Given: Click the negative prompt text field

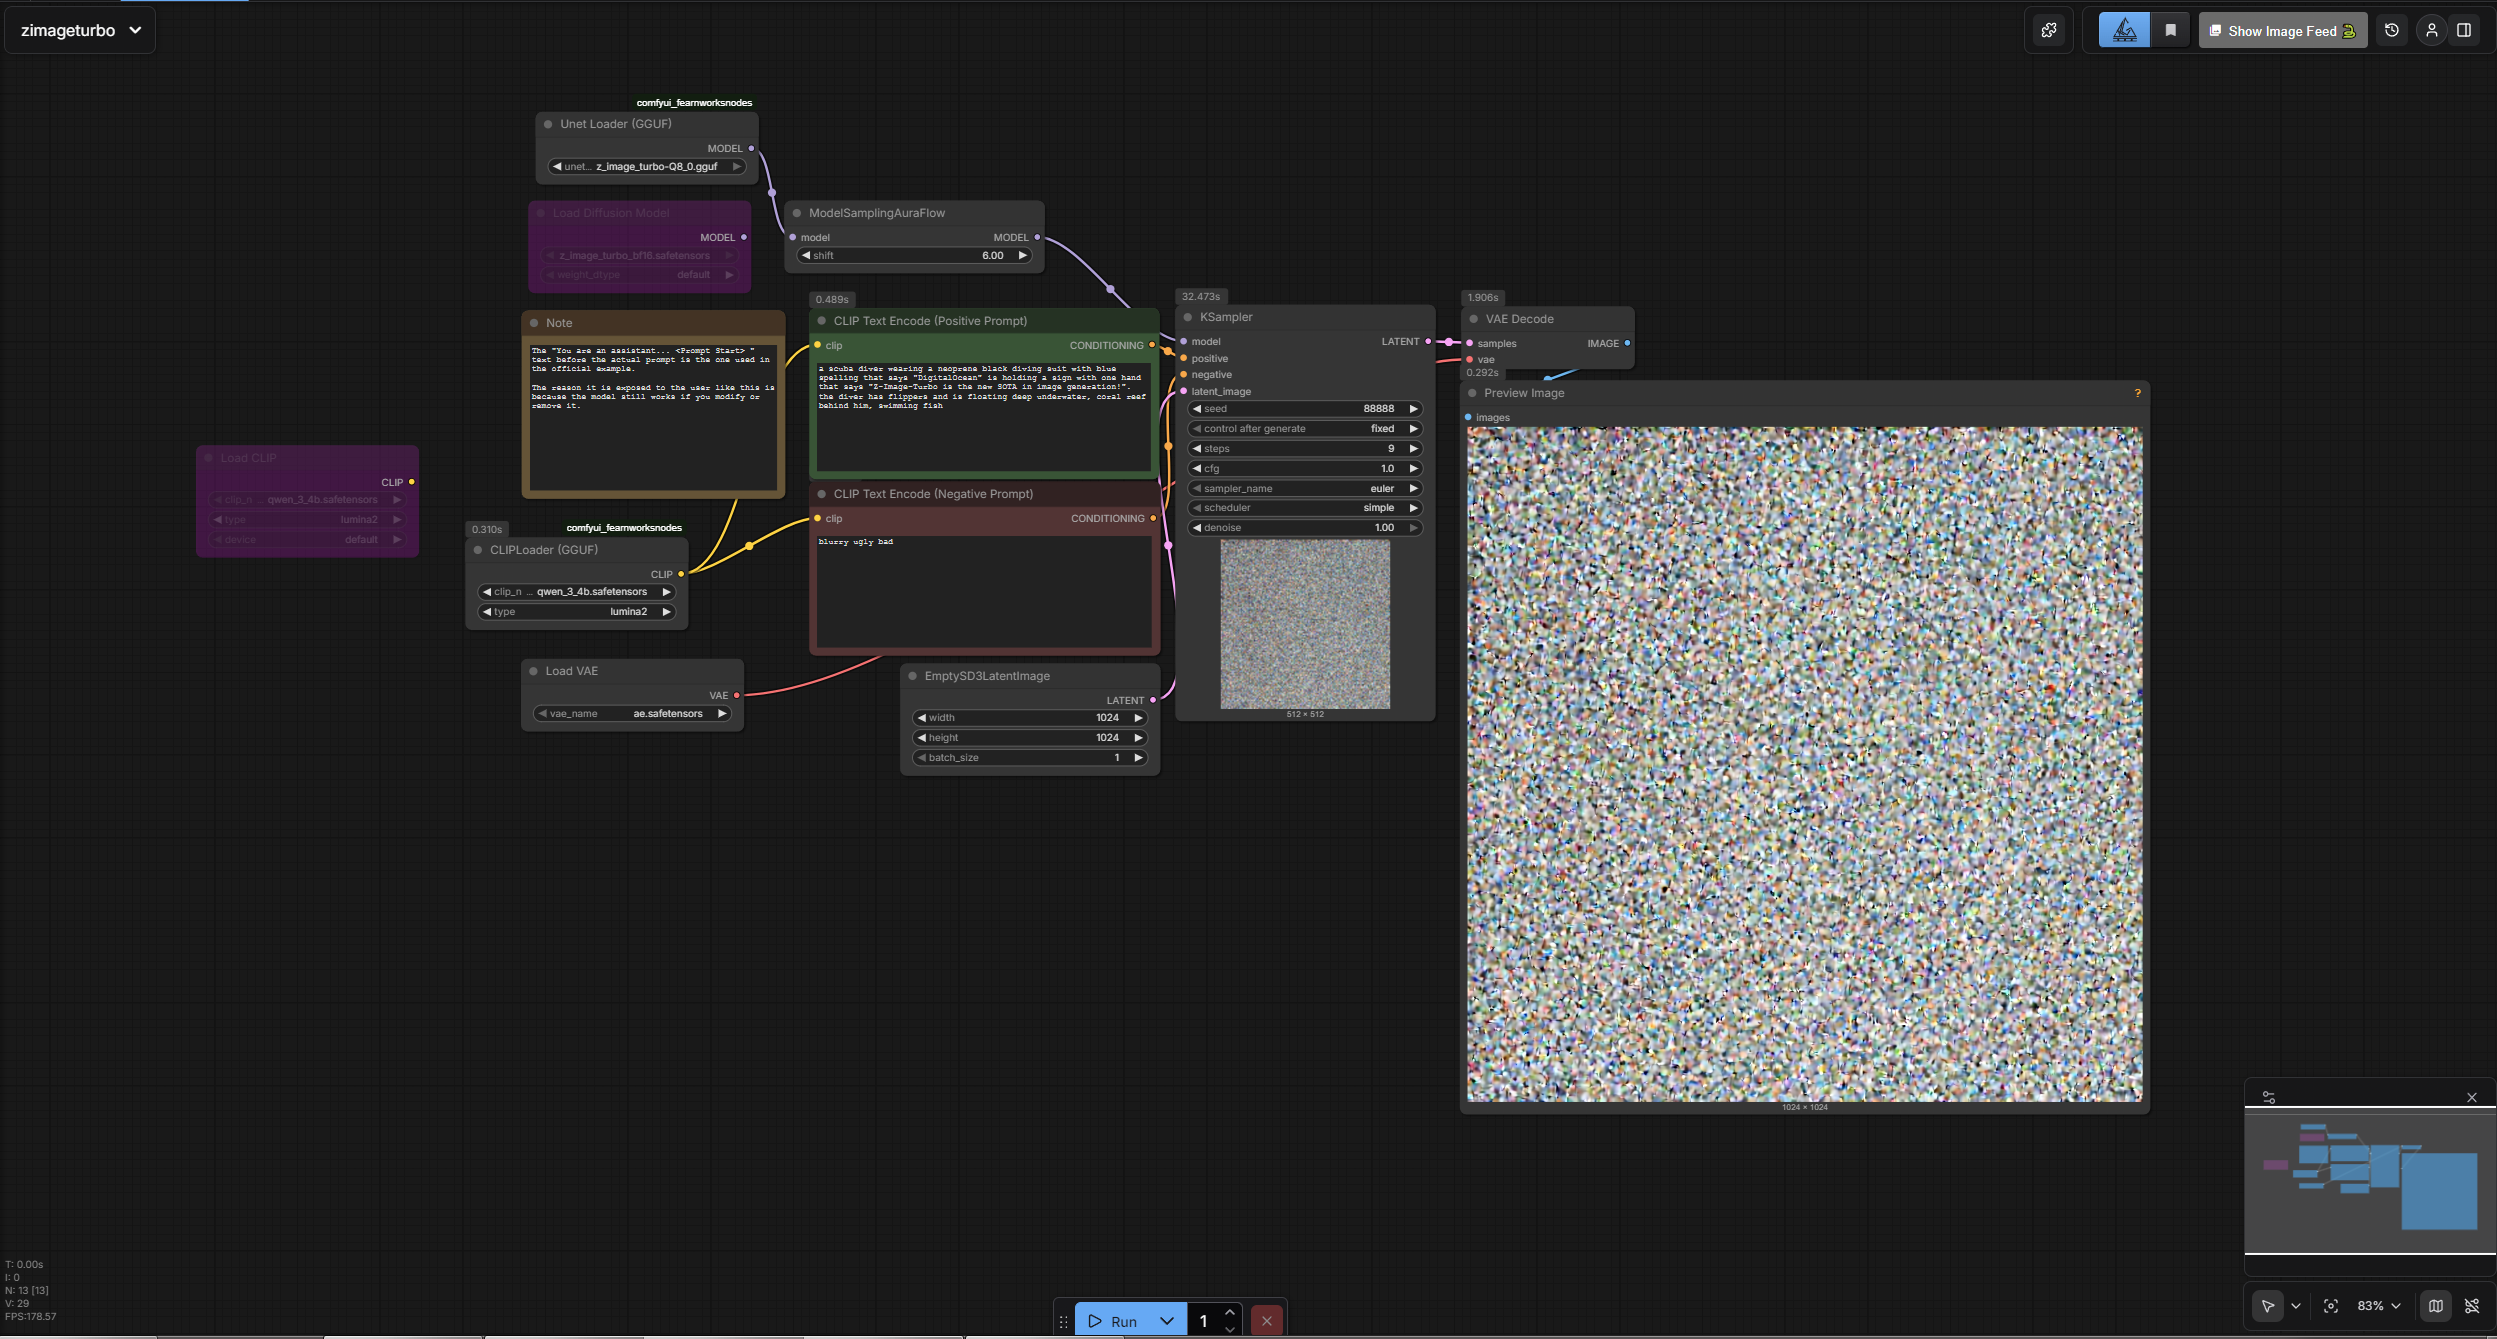Looking at the screenshot, I should (x=983, y=590).
